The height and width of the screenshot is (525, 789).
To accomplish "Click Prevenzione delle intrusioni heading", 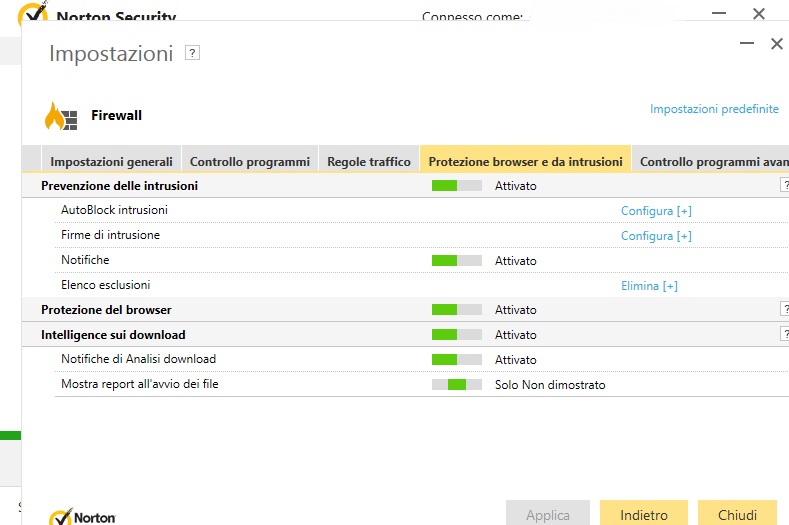I will click(119, 186).
